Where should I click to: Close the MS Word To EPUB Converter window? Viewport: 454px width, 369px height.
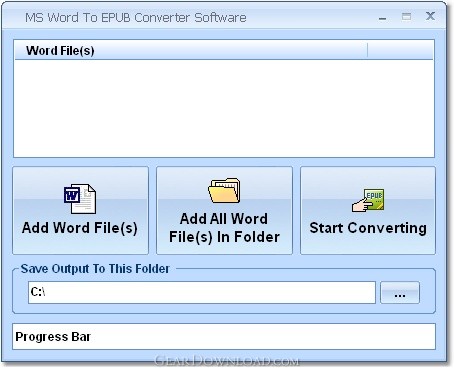point(430,16)
